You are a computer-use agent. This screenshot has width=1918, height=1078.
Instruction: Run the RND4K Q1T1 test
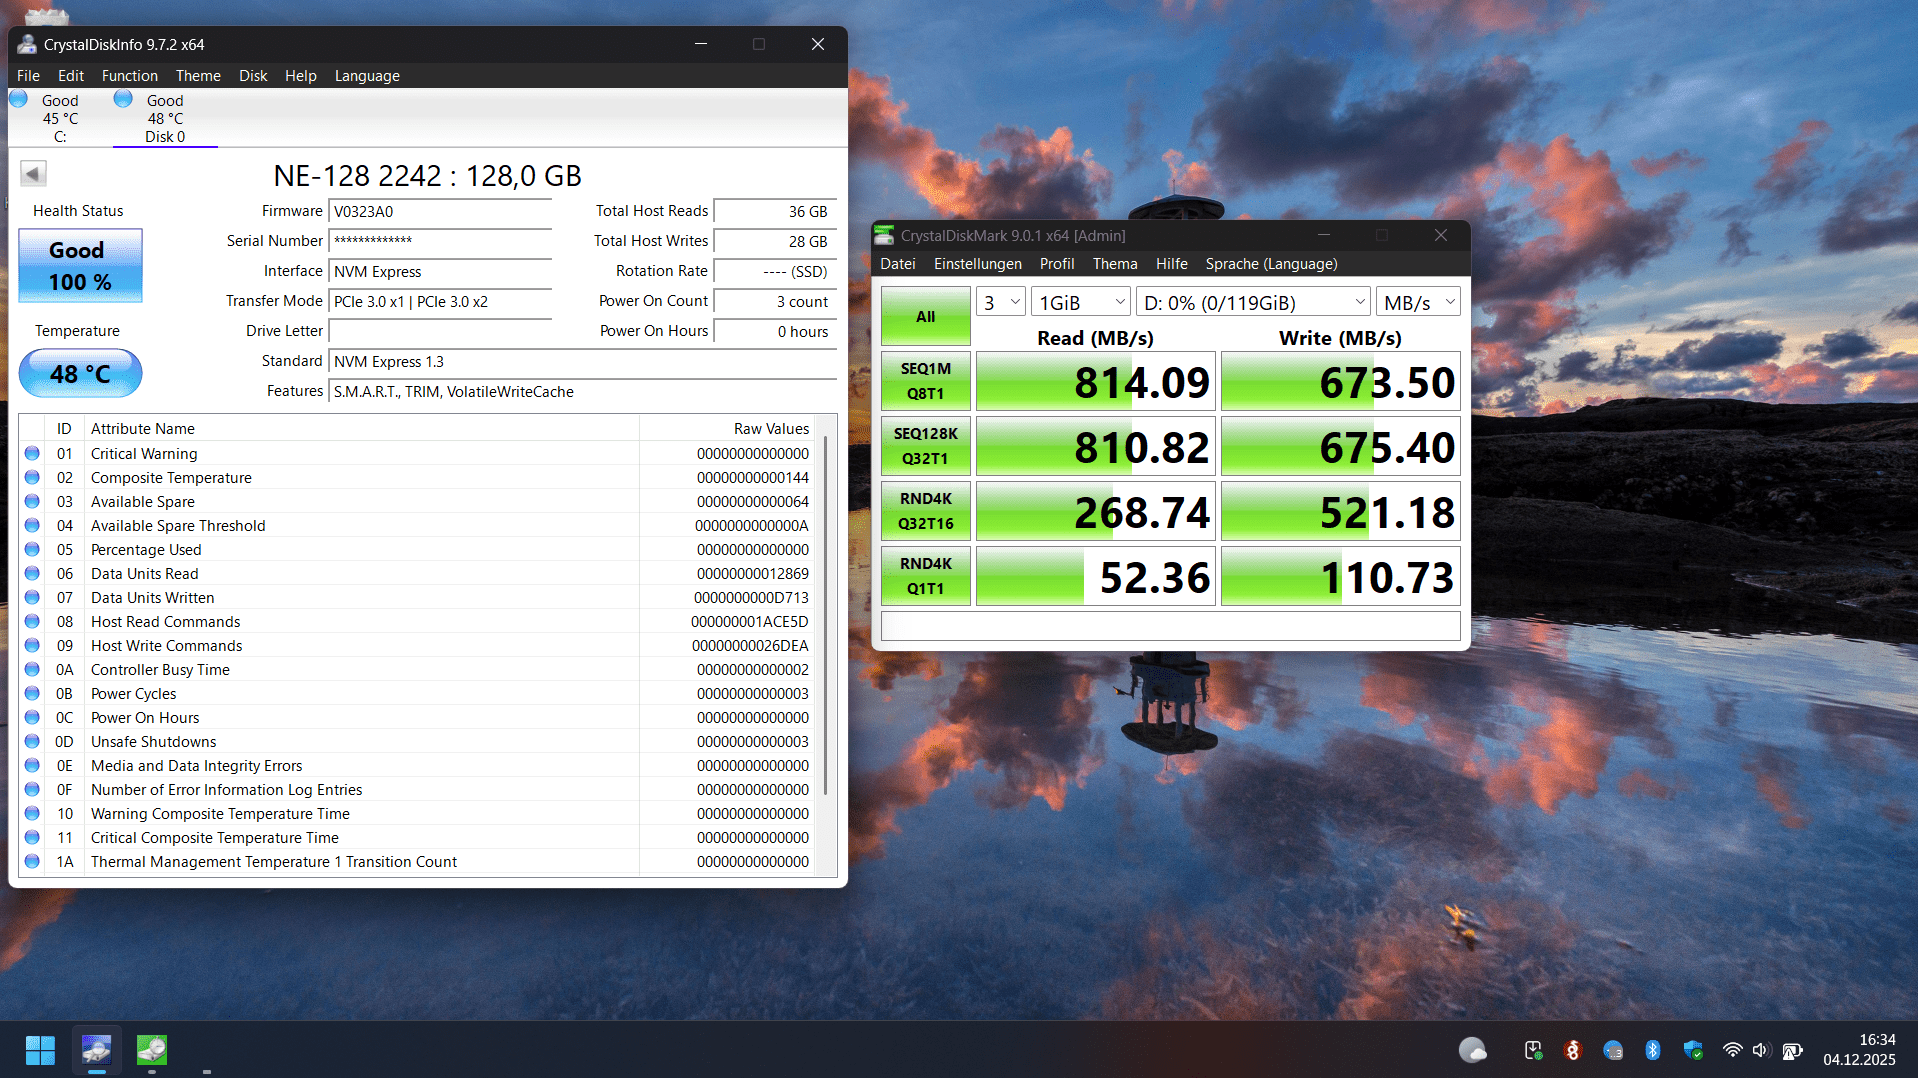pyautogui.click(x=926, y=576)
